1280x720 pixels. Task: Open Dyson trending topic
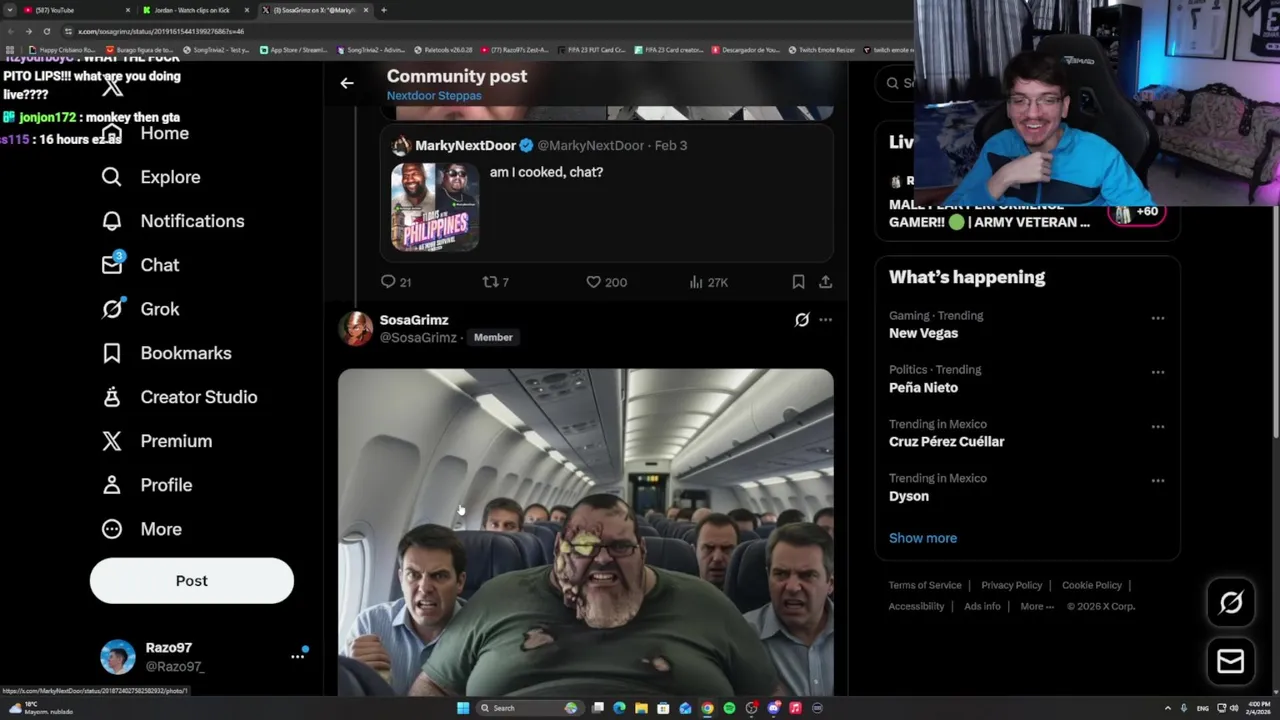pos(909,496)
